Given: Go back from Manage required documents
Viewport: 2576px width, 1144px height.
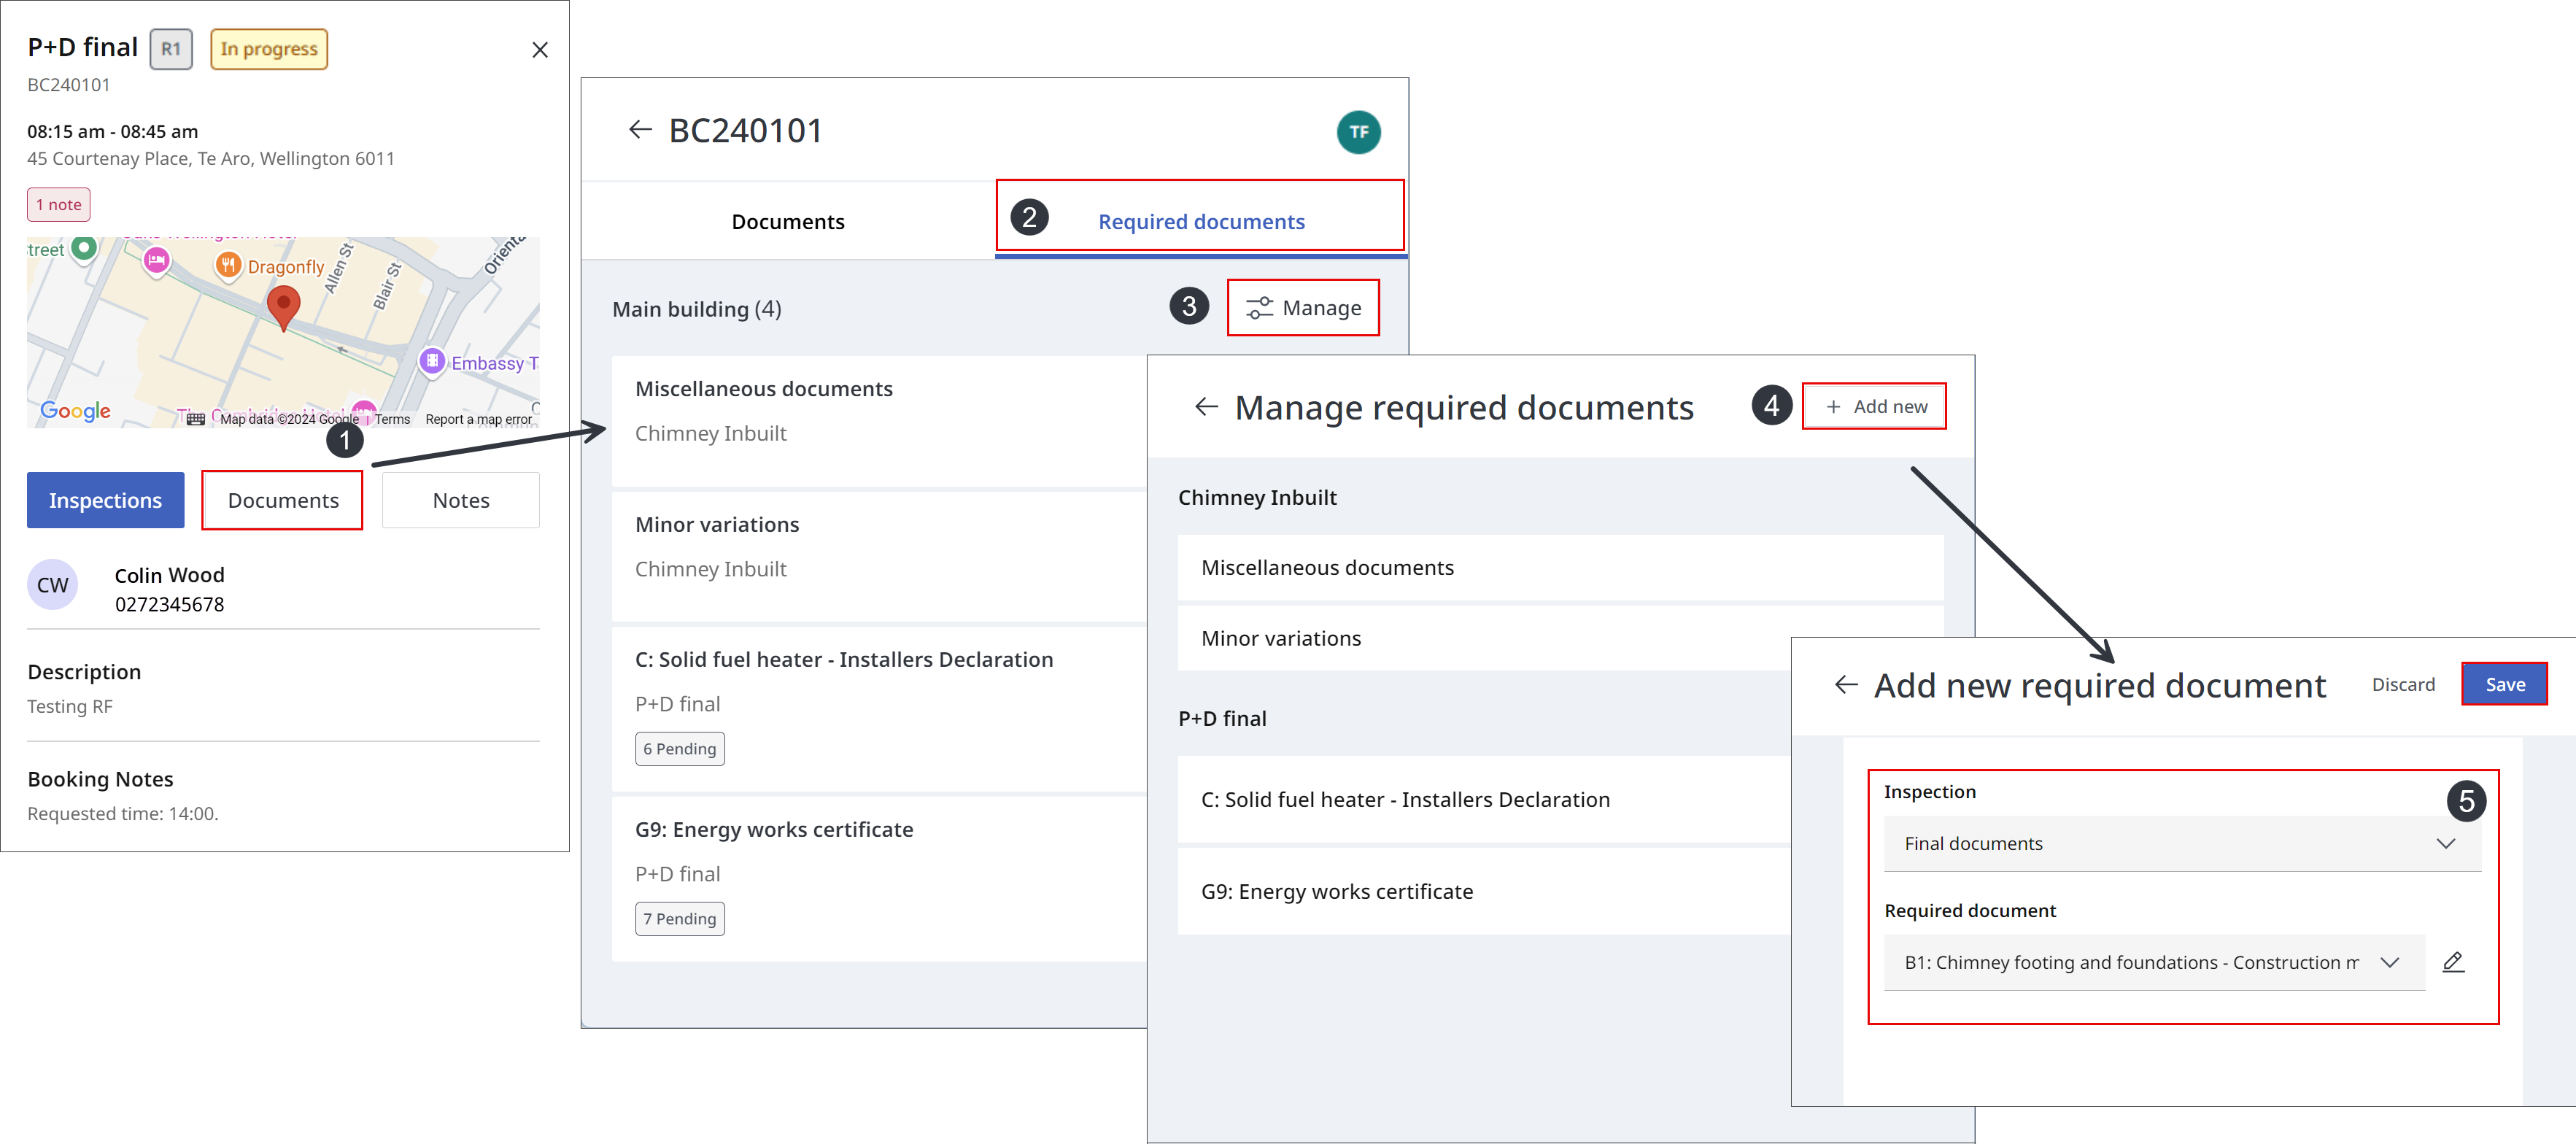Looking at the screenshot, I should click(x=1206, y=407).
